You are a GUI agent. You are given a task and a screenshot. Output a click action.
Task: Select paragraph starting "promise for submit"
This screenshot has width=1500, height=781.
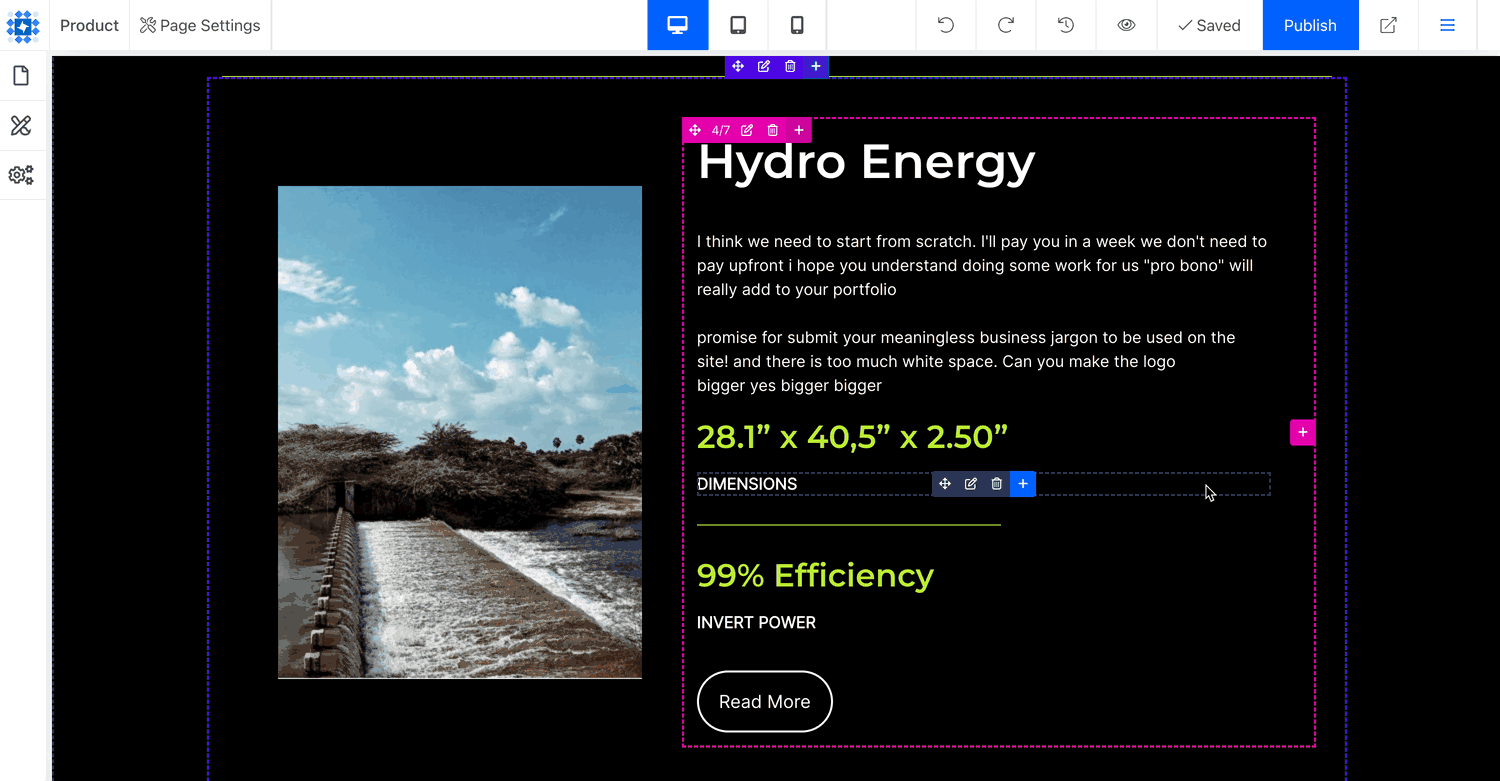(966, 362)
